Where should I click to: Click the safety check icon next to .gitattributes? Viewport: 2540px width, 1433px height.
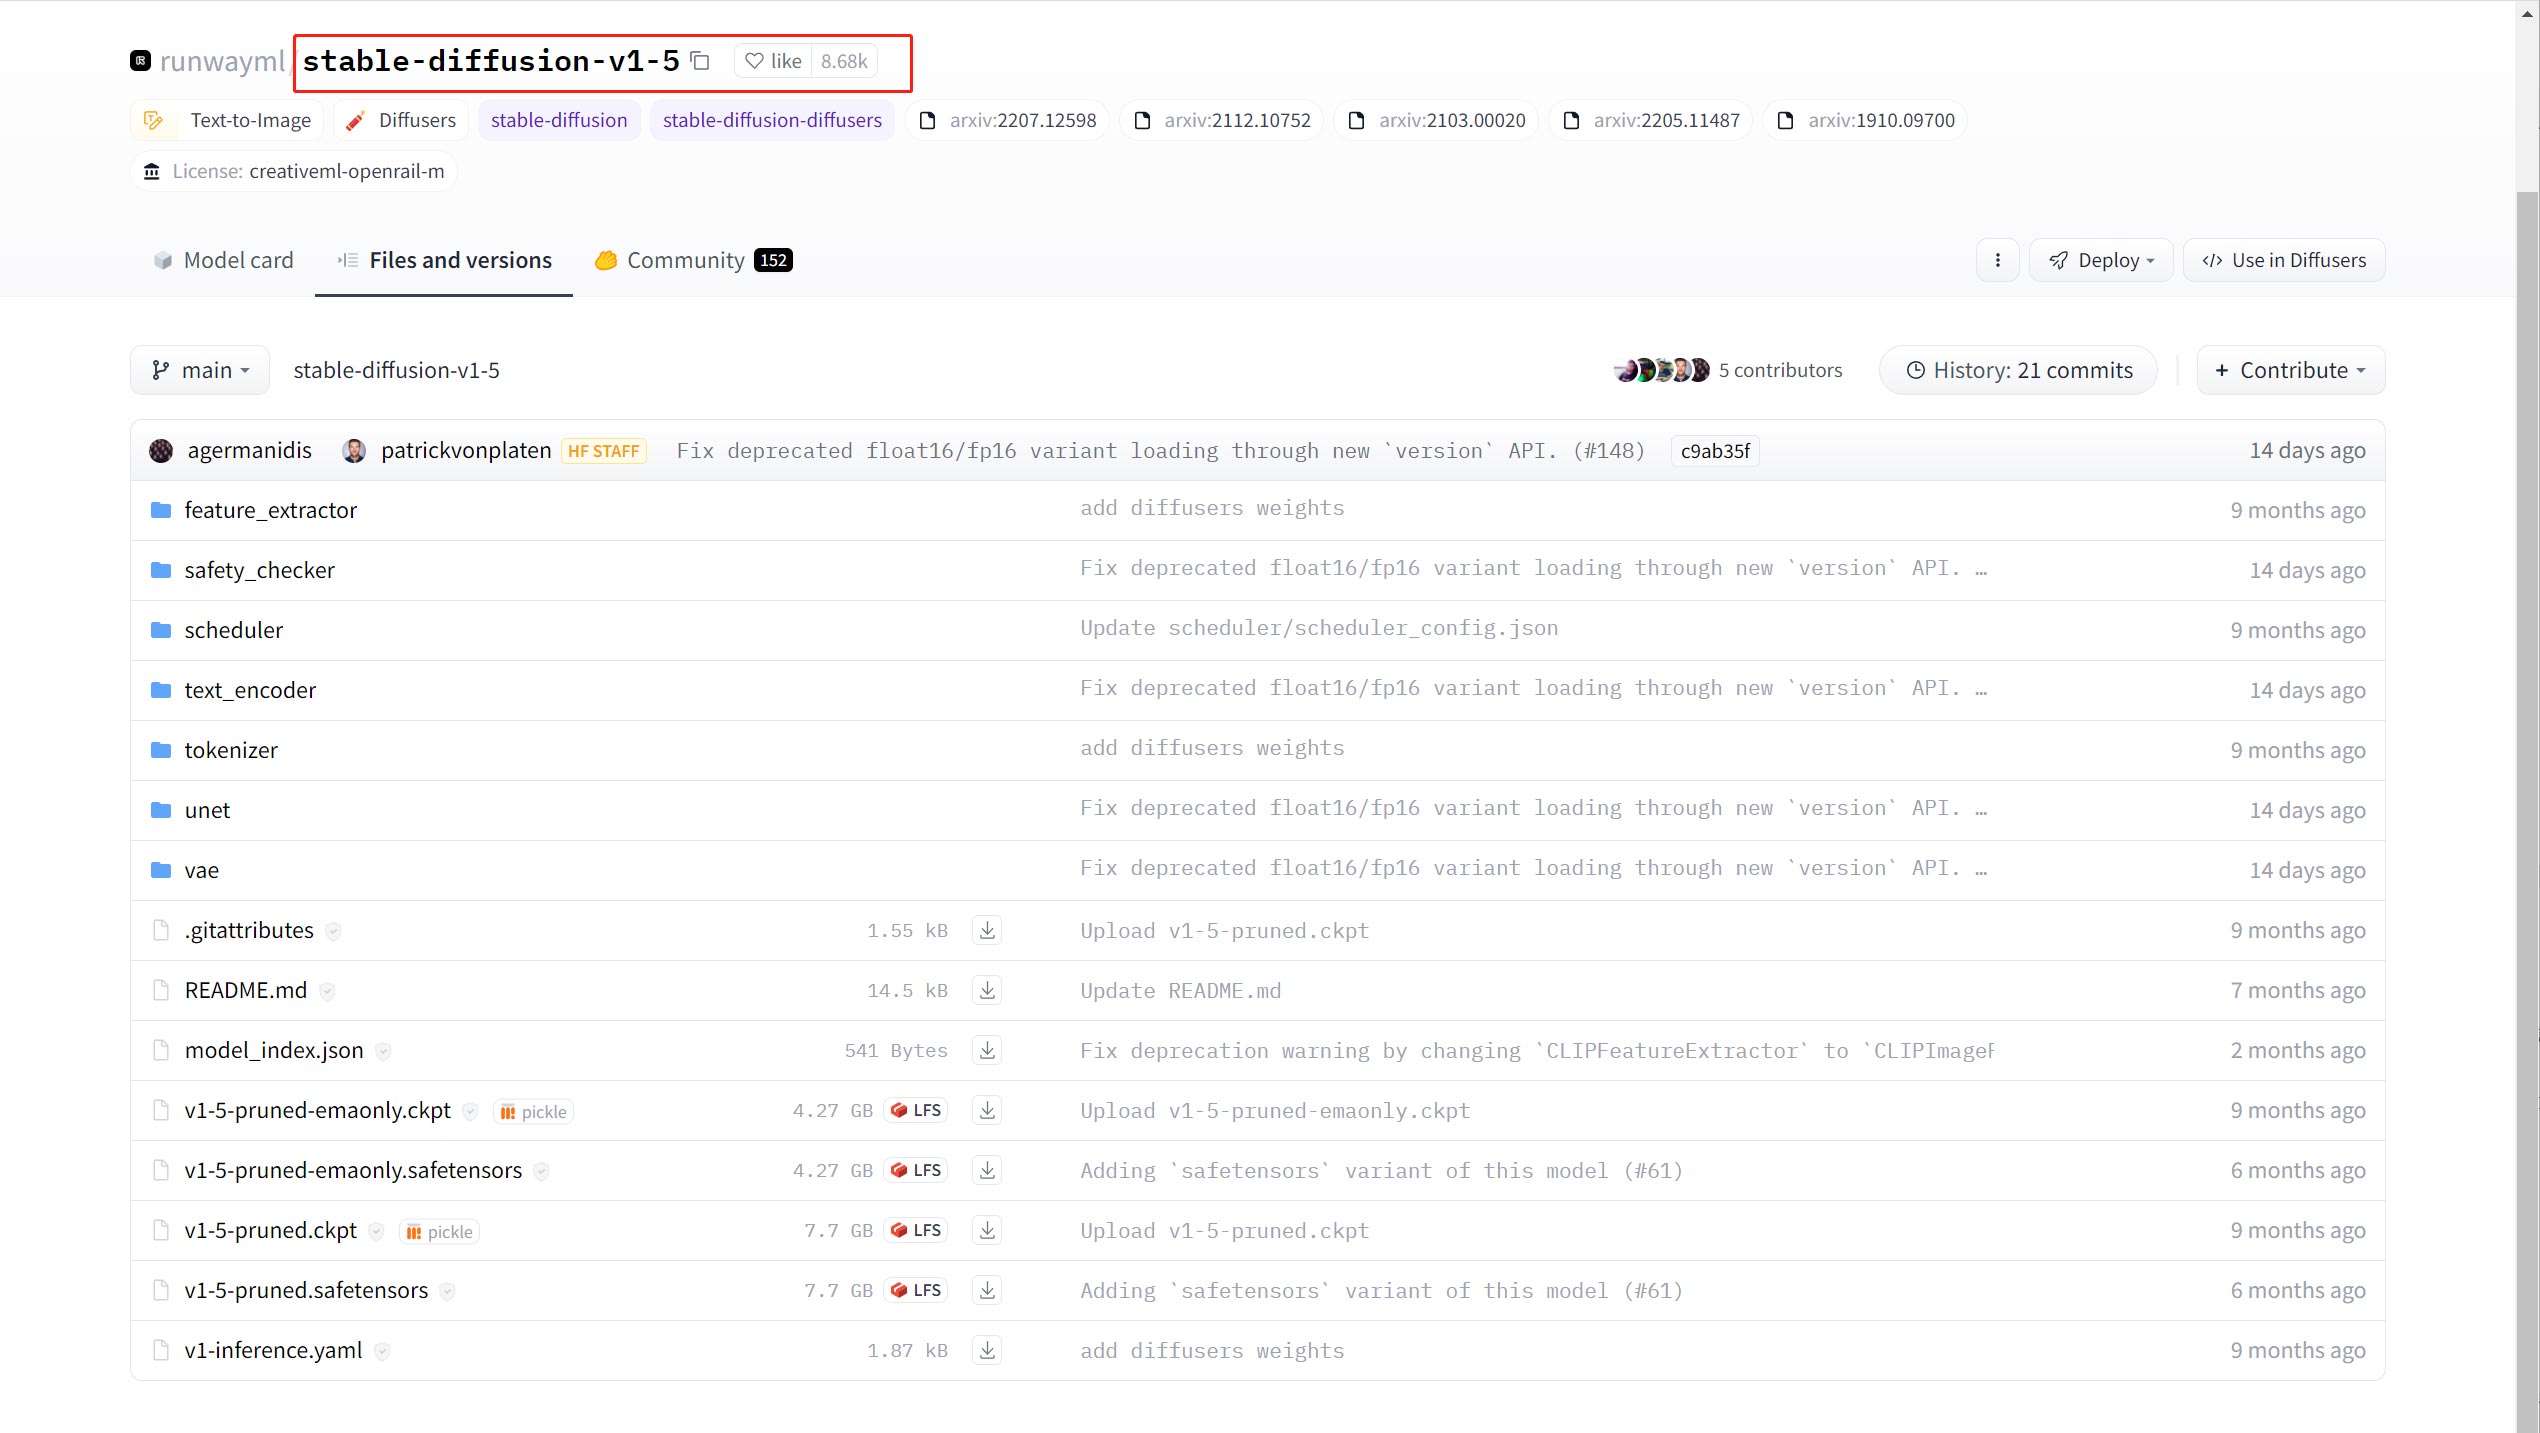tap(333, 931)
